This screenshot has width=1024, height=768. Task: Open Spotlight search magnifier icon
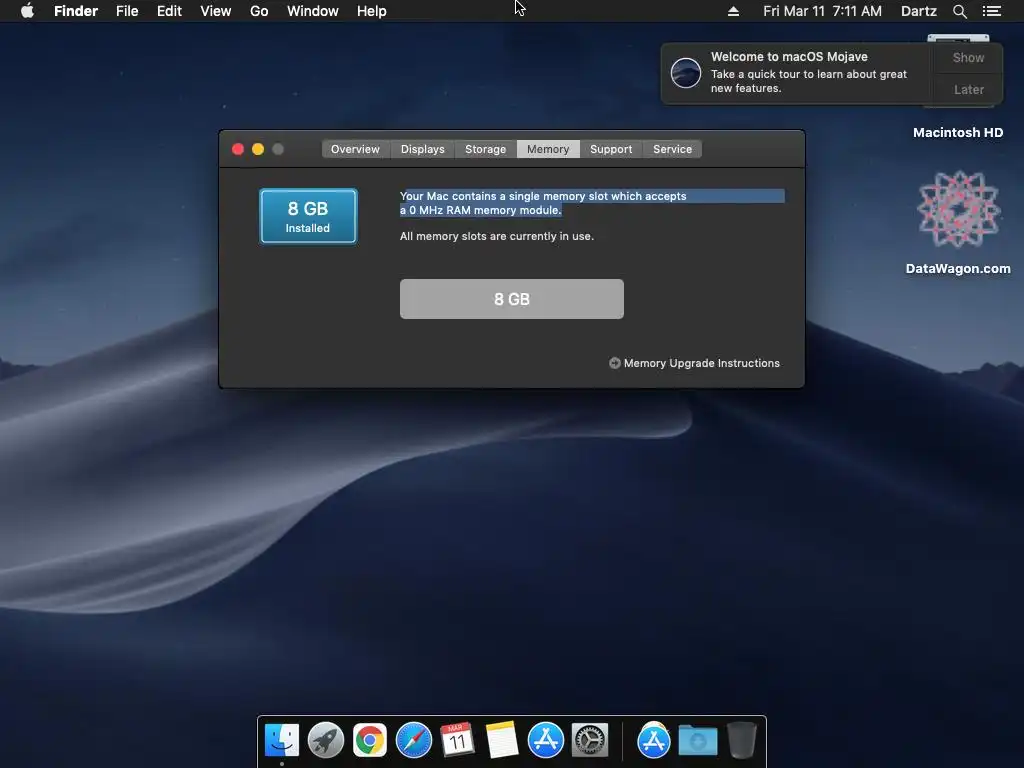coord(959,11)
